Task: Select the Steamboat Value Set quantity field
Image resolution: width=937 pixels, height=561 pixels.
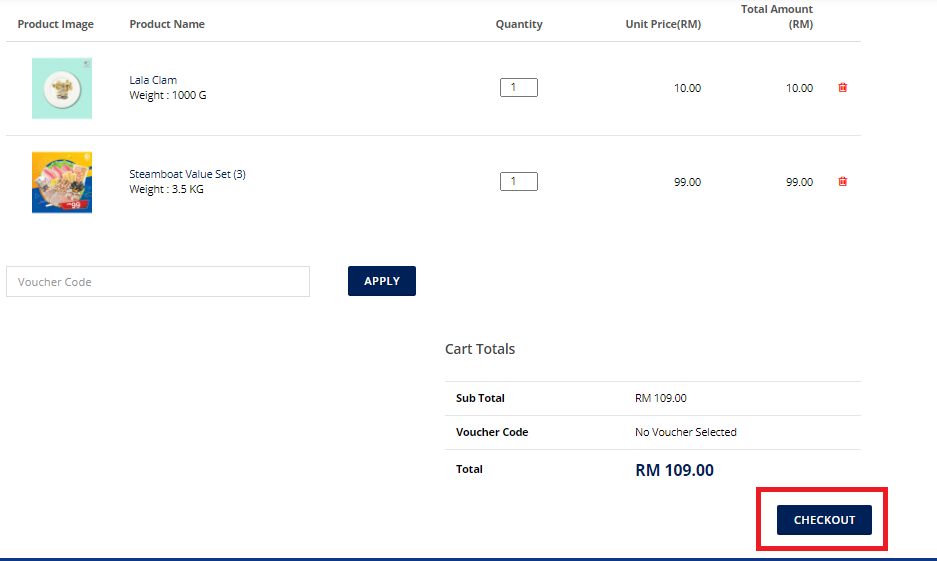Action: [518, 182]
